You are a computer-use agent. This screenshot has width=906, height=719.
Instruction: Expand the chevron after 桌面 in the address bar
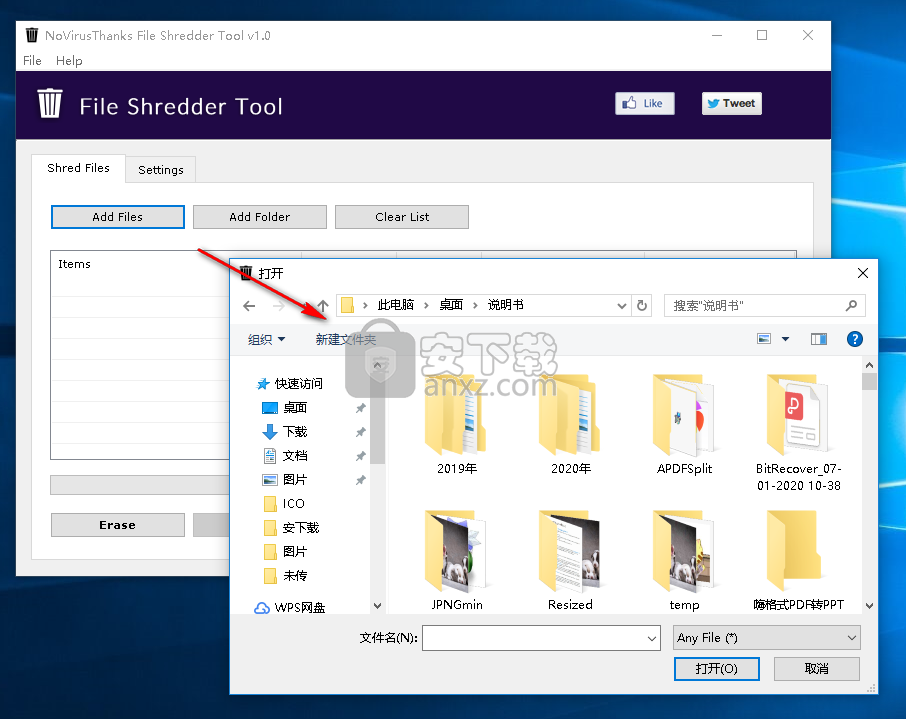tap(475, 305)
